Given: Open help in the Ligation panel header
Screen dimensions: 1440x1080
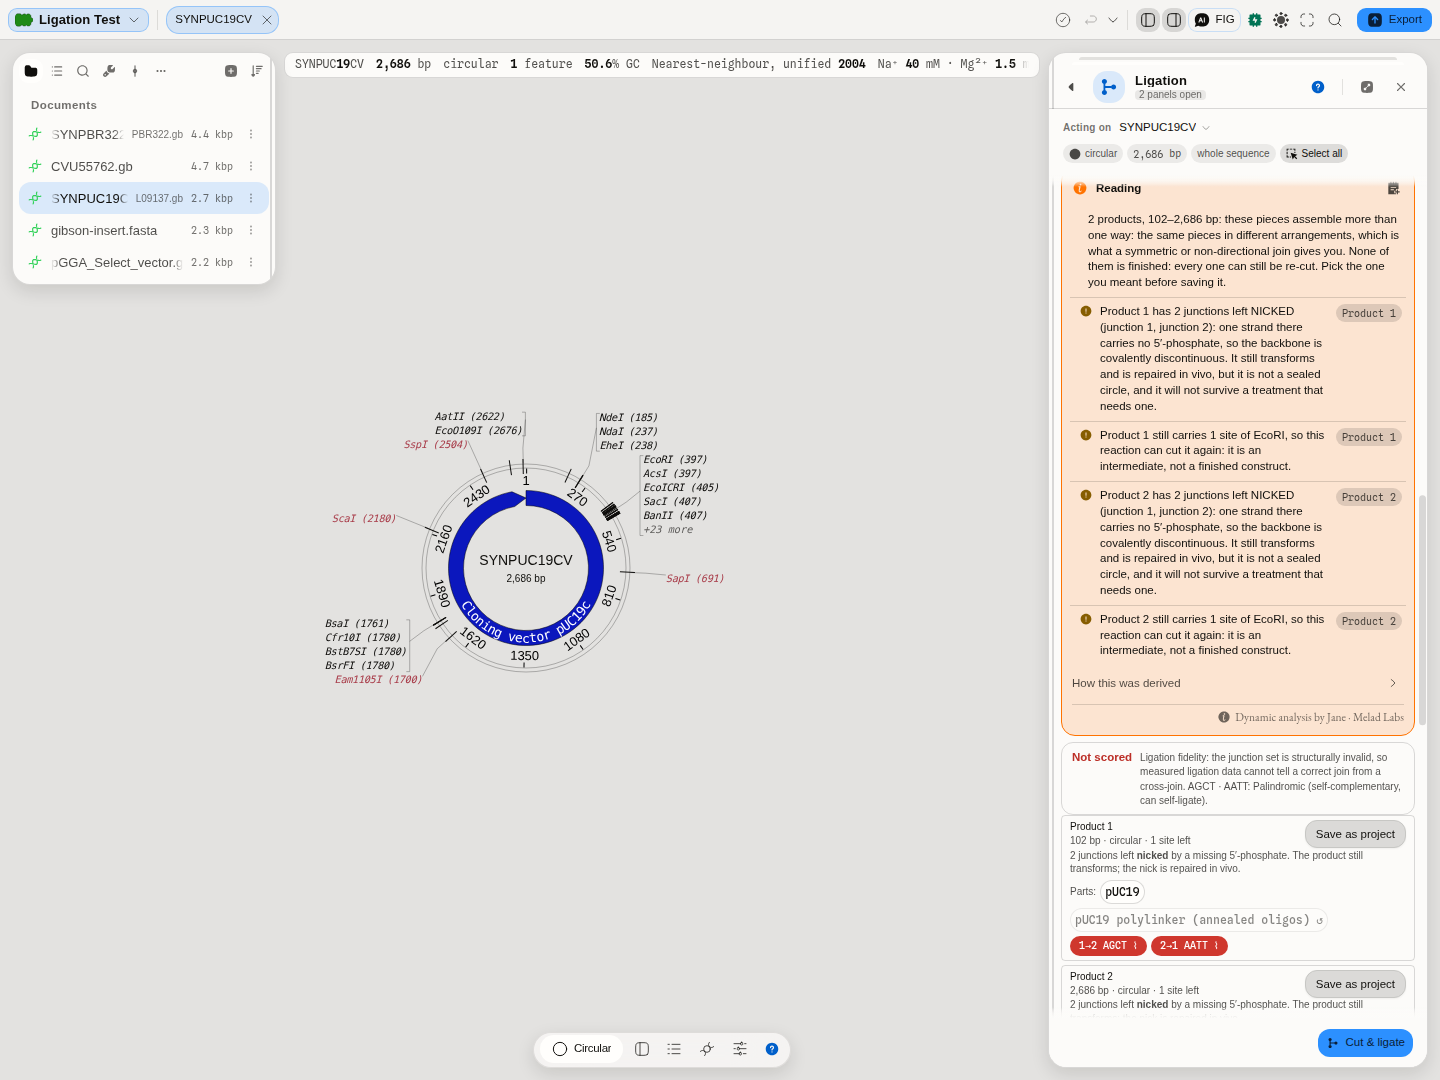Looking at the screenshot, I should (x=1318, y=87).
